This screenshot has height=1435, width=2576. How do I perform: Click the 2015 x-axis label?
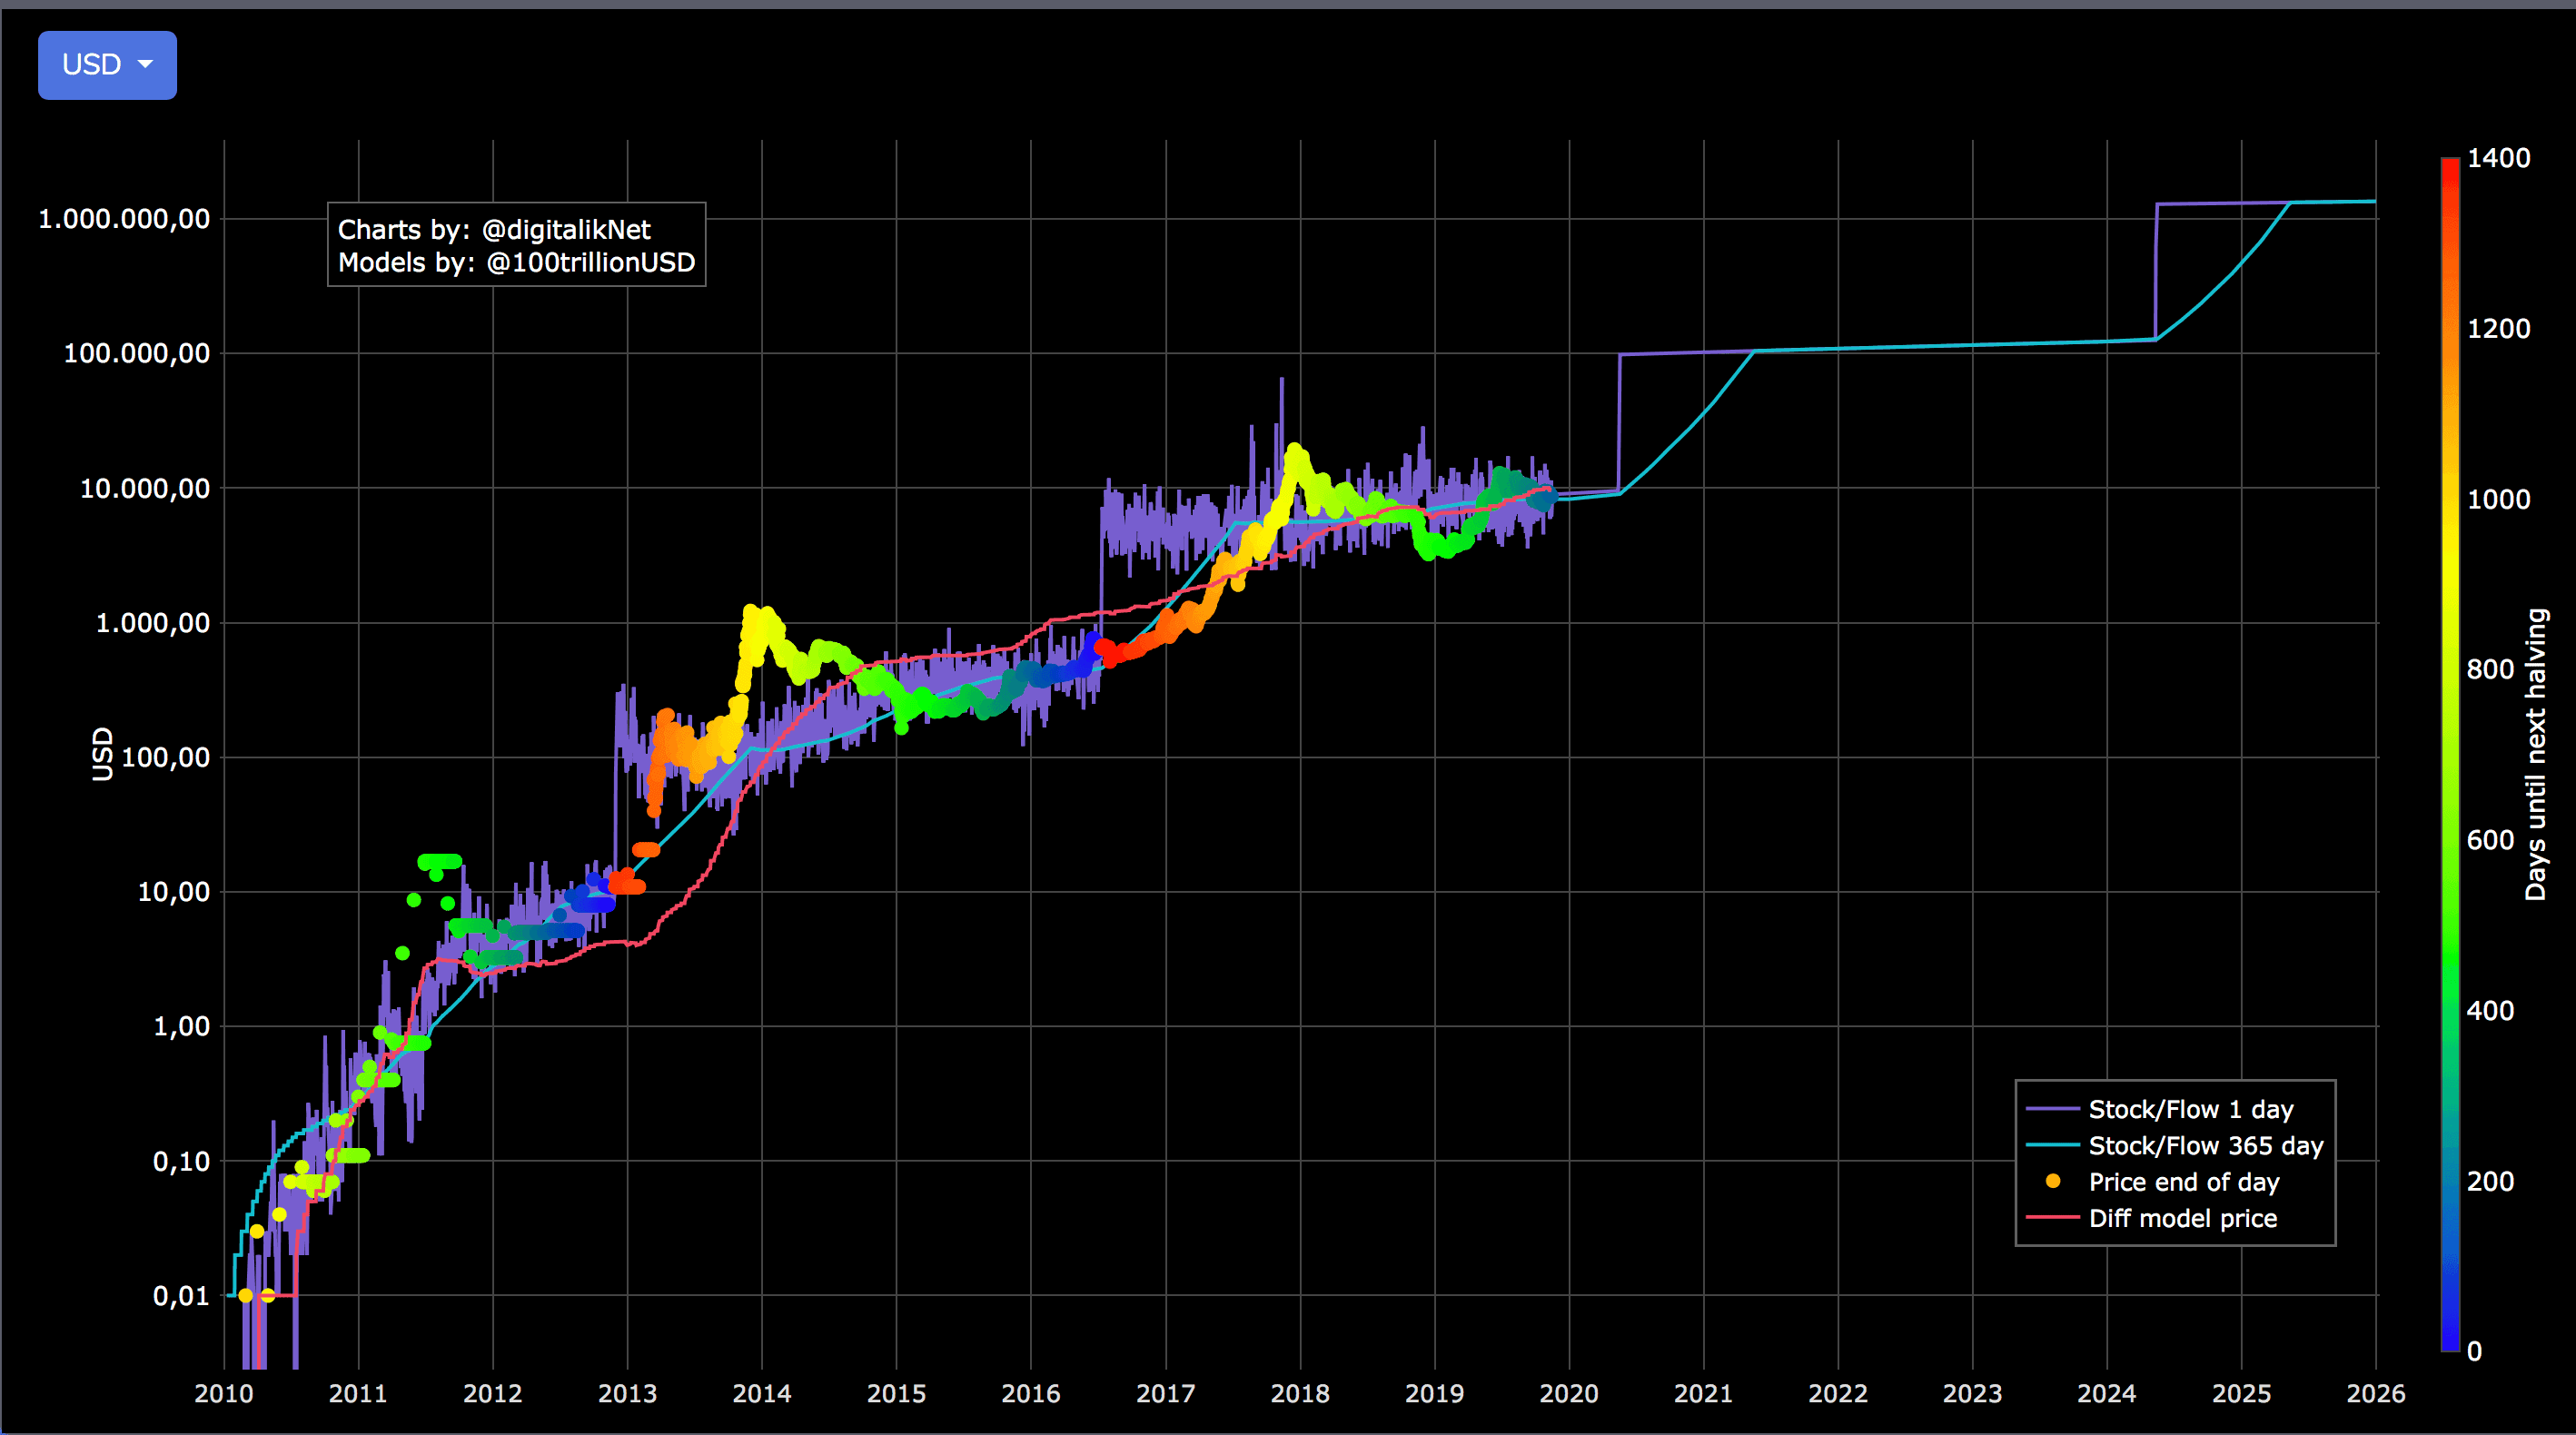tap(896, 1394)
